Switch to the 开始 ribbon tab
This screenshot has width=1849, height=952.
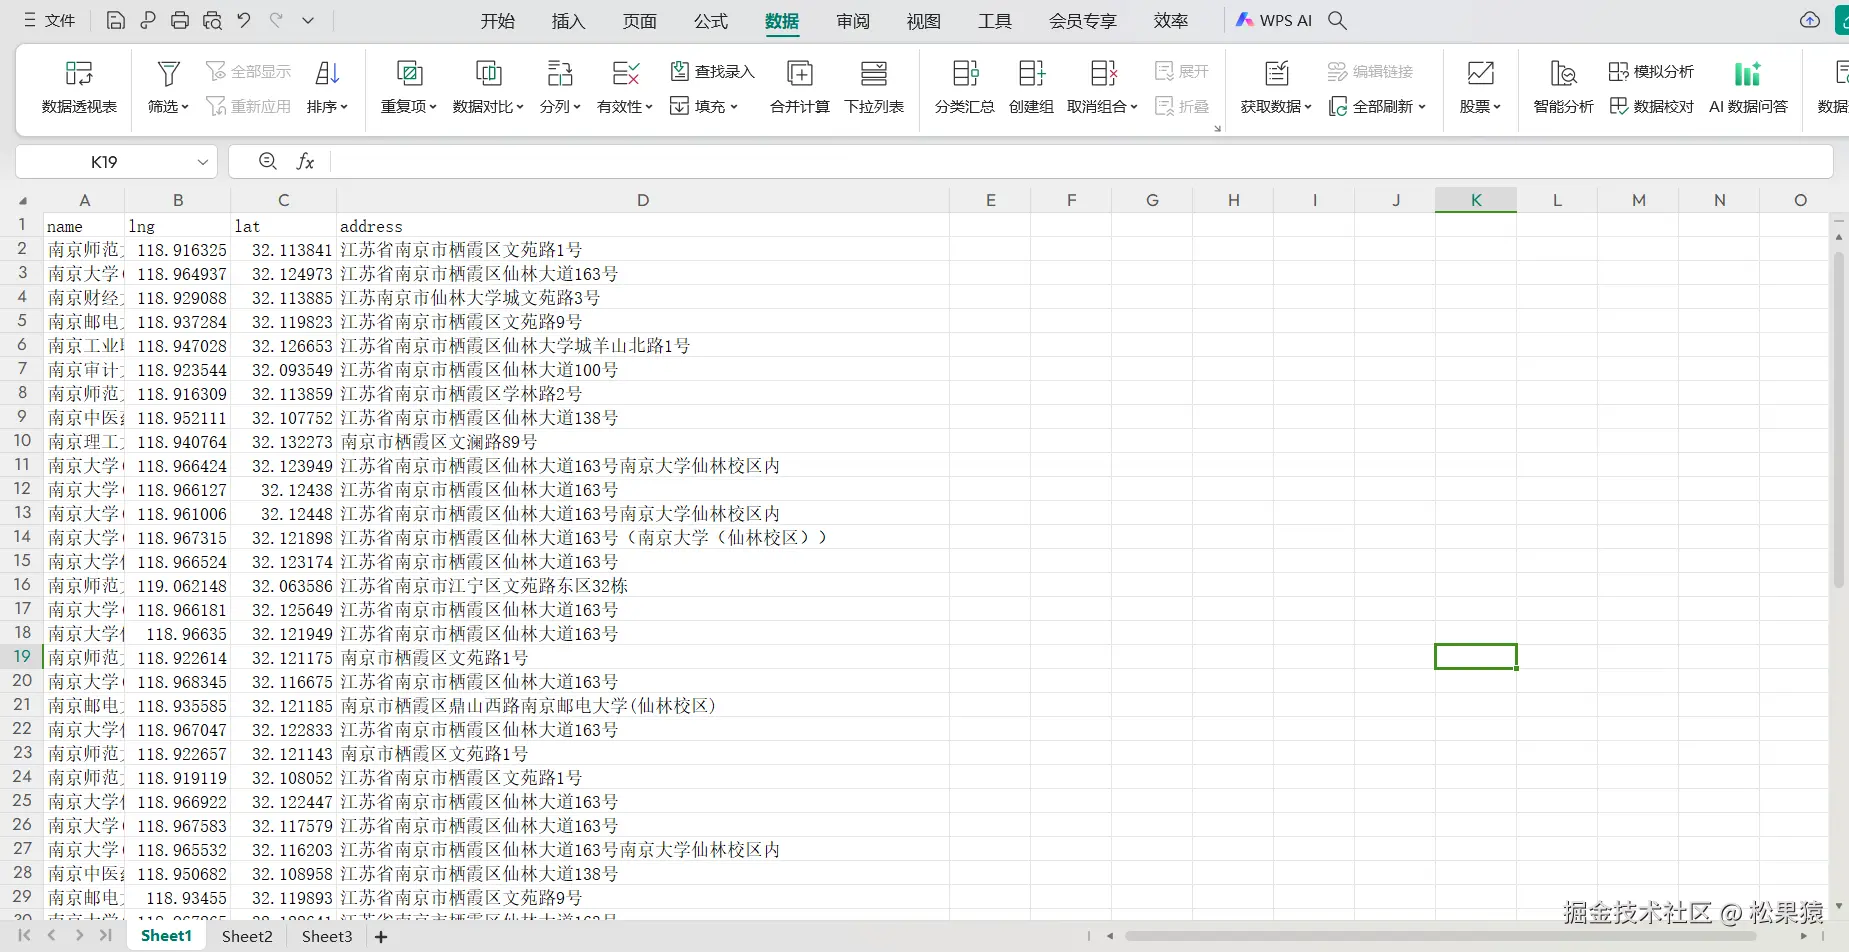(497, 20)
